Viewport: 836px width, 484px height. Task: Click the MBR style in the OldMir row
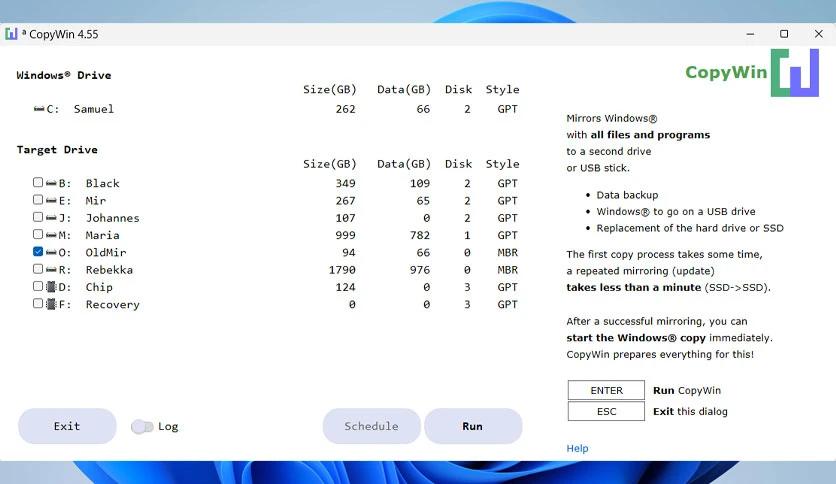(x=508, y=253)
